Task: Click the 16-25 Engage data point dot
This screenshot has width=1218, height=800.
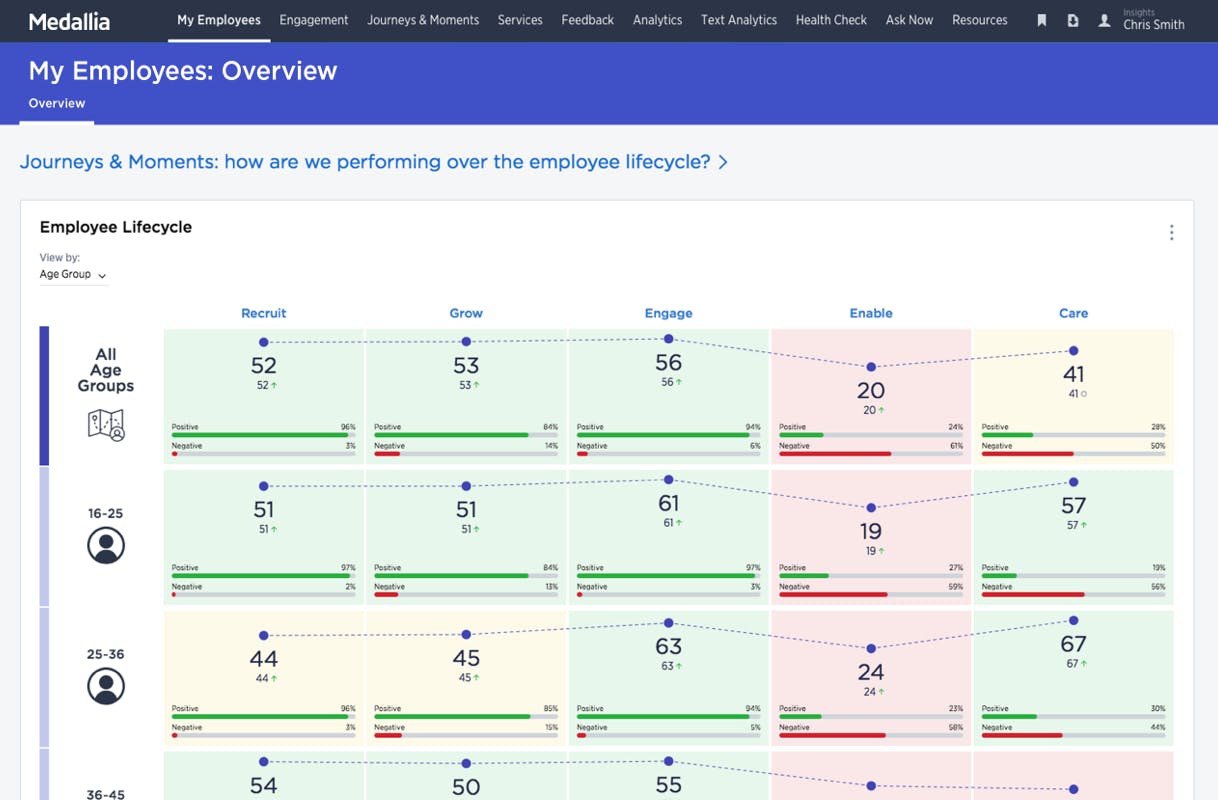Action: point(669,480)
